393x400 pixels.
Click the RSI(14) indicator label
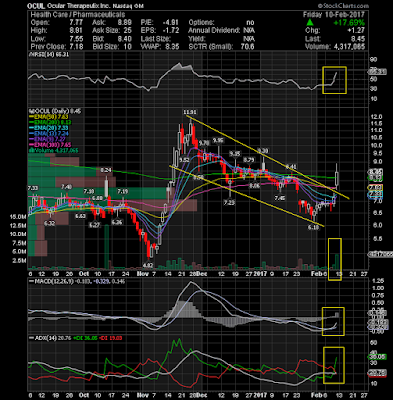(39, 55)
